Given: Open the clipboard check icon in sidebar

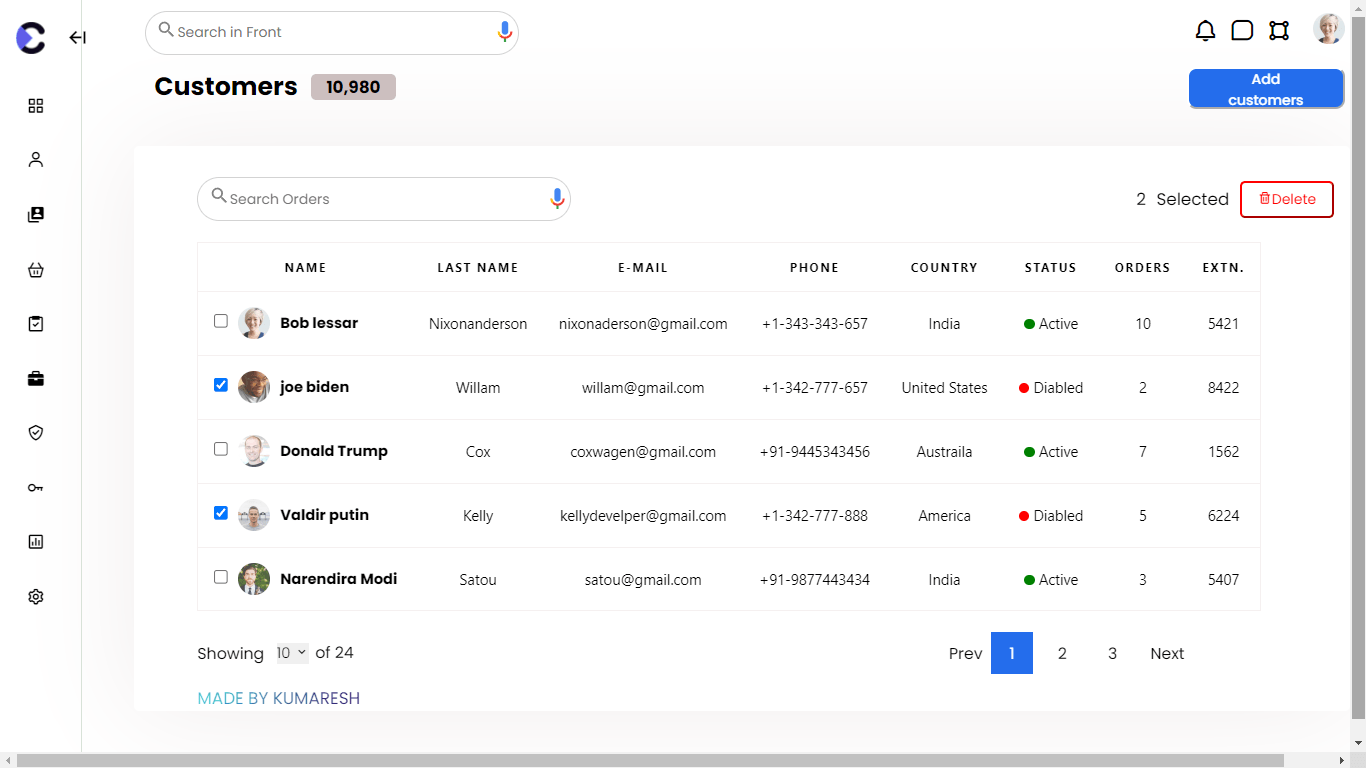Looking at the screenshot, I should click(36, 324).
